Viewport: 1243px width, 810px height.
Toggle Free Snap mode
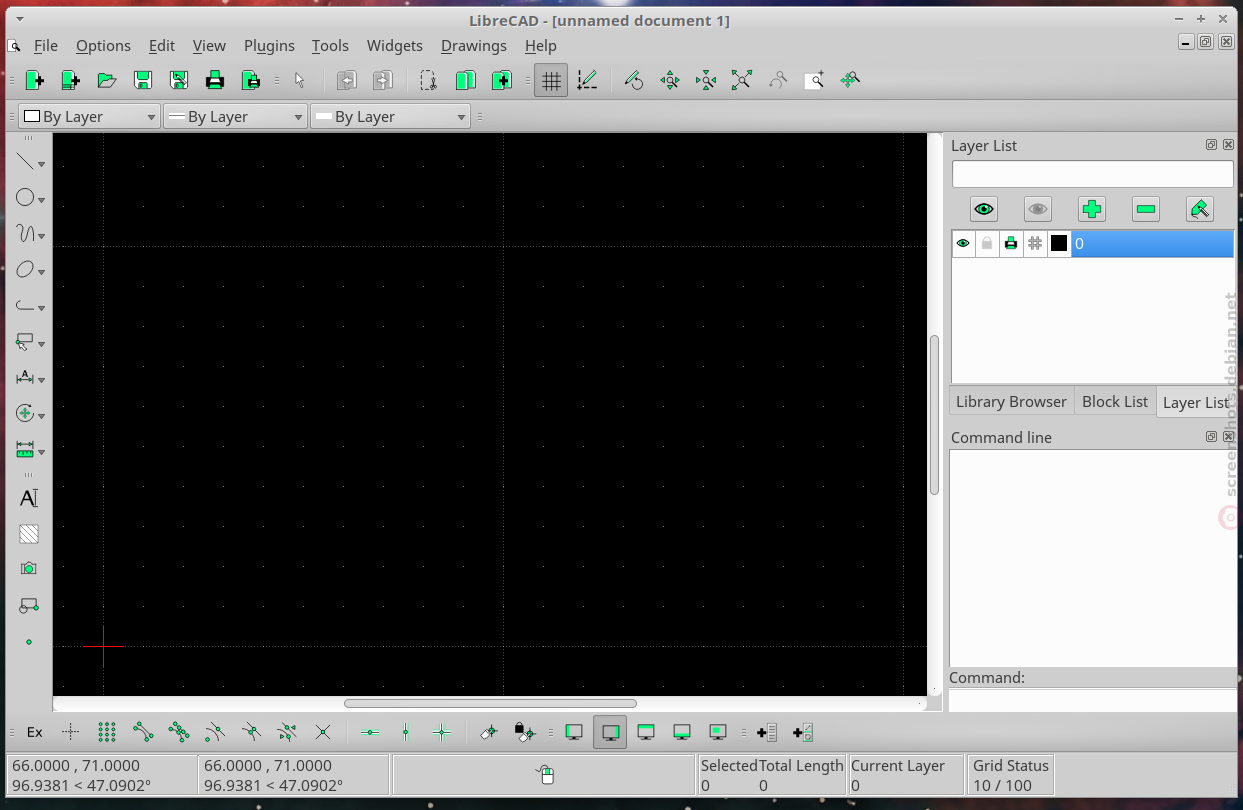point(70,732)
